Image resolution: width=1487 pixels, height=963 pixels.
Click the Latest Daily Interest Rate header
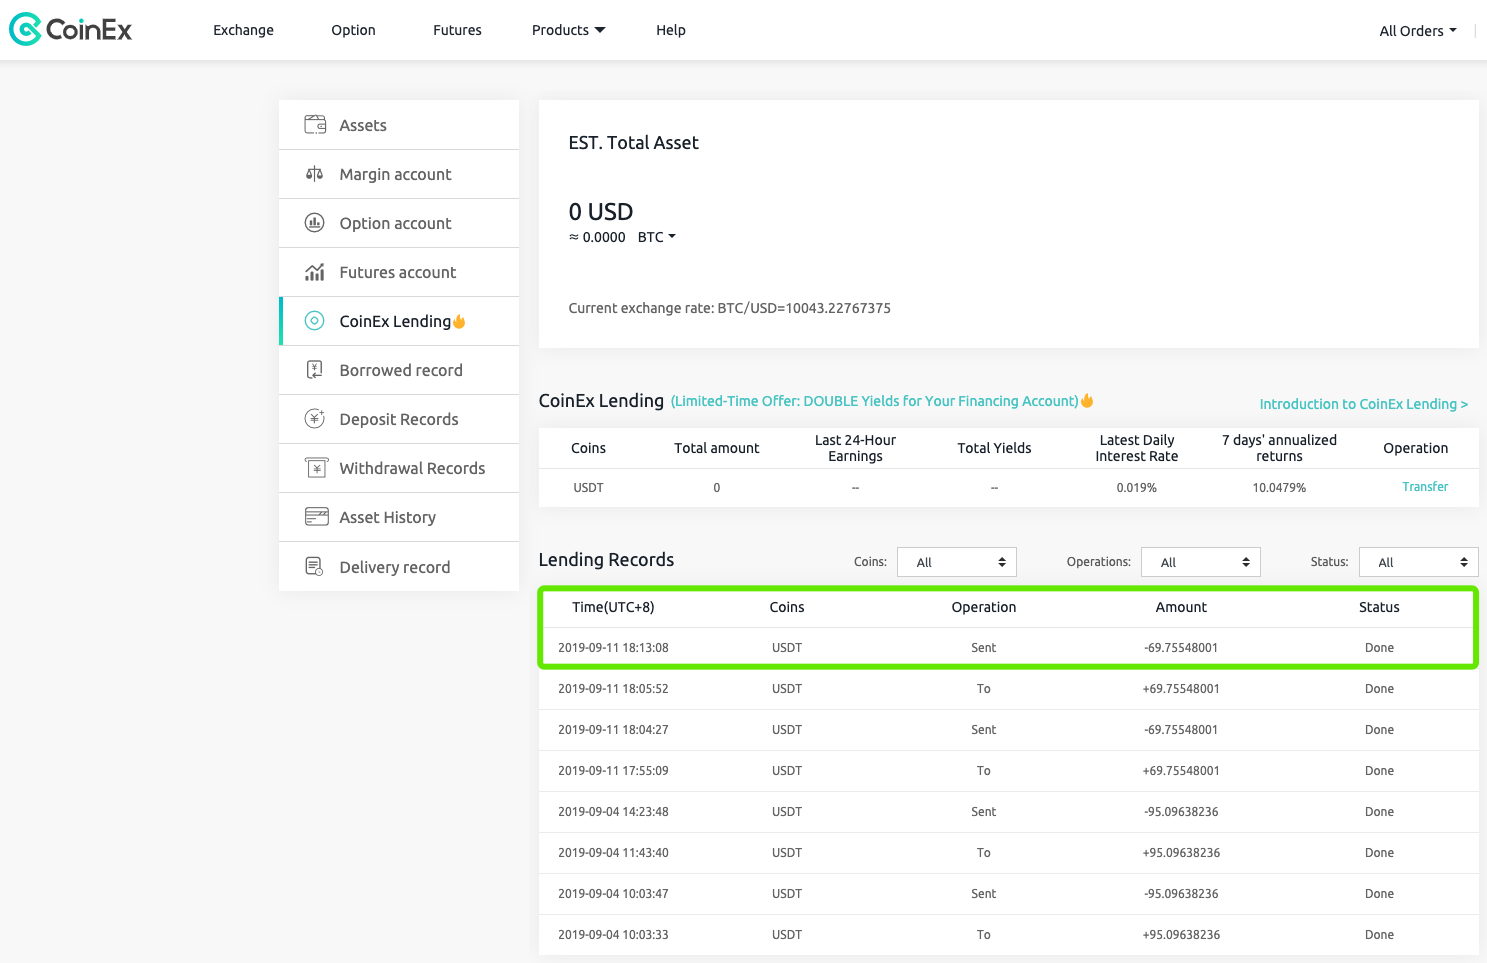click(1136, 448)
